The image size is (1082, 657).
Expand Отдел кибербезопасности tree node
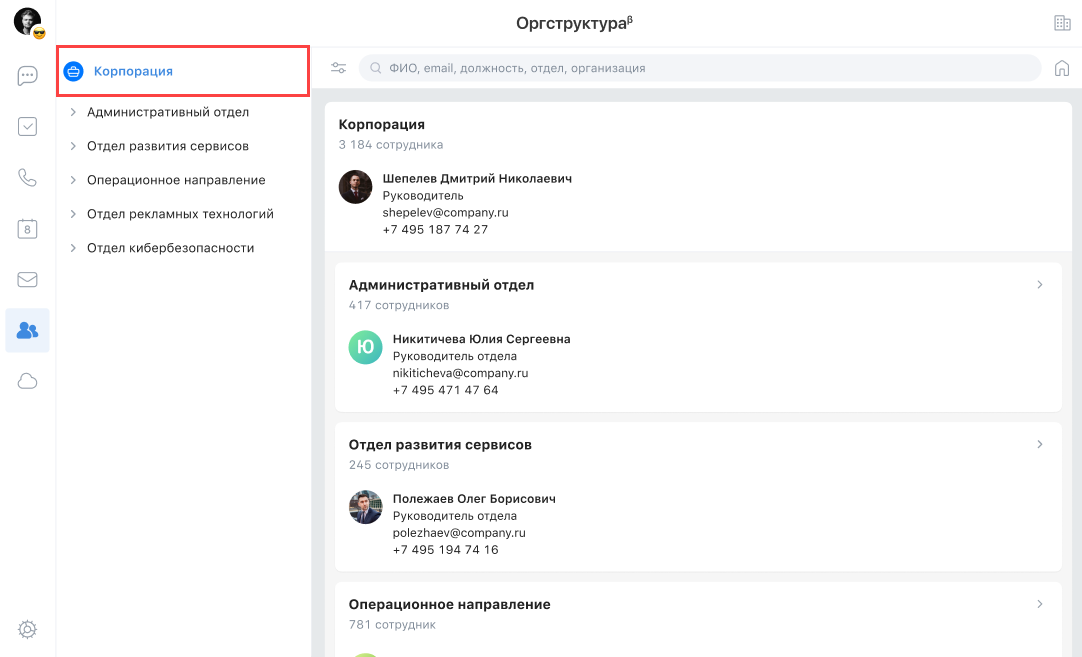tap(74, 248)
